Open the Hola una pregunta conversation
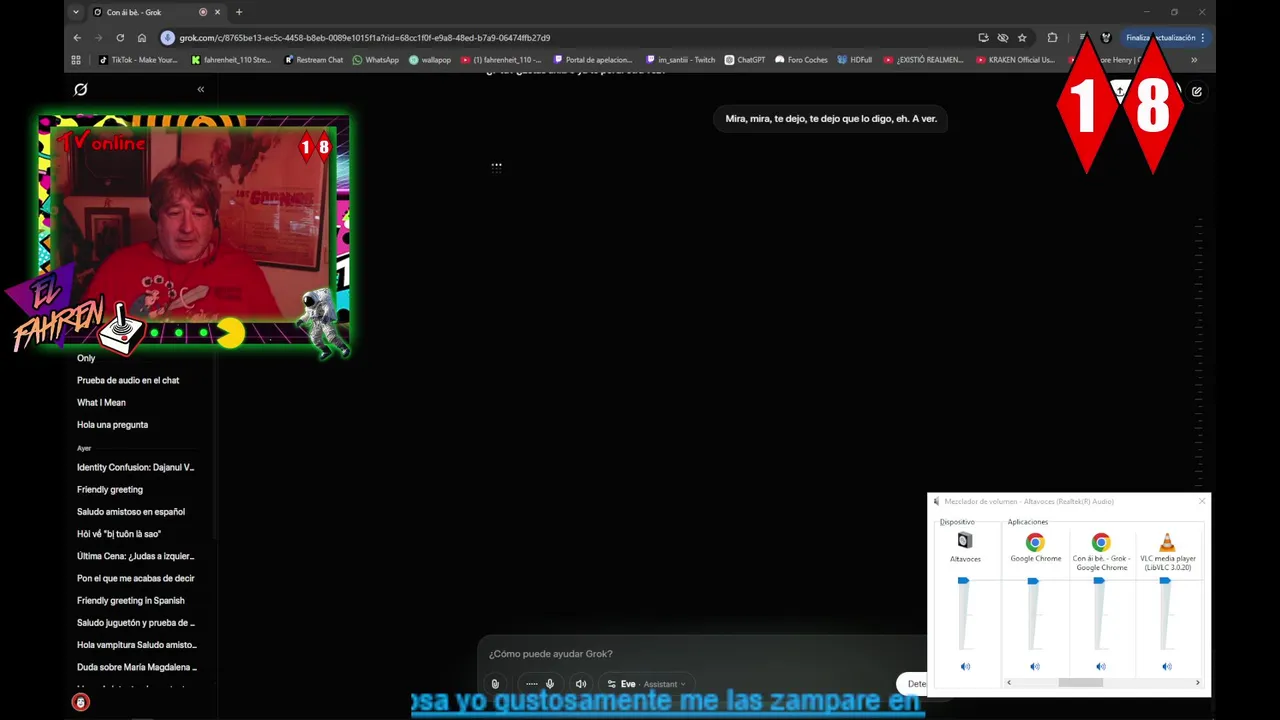The image size is (1280, 720). pyautogui.click(x=112, y=424)
